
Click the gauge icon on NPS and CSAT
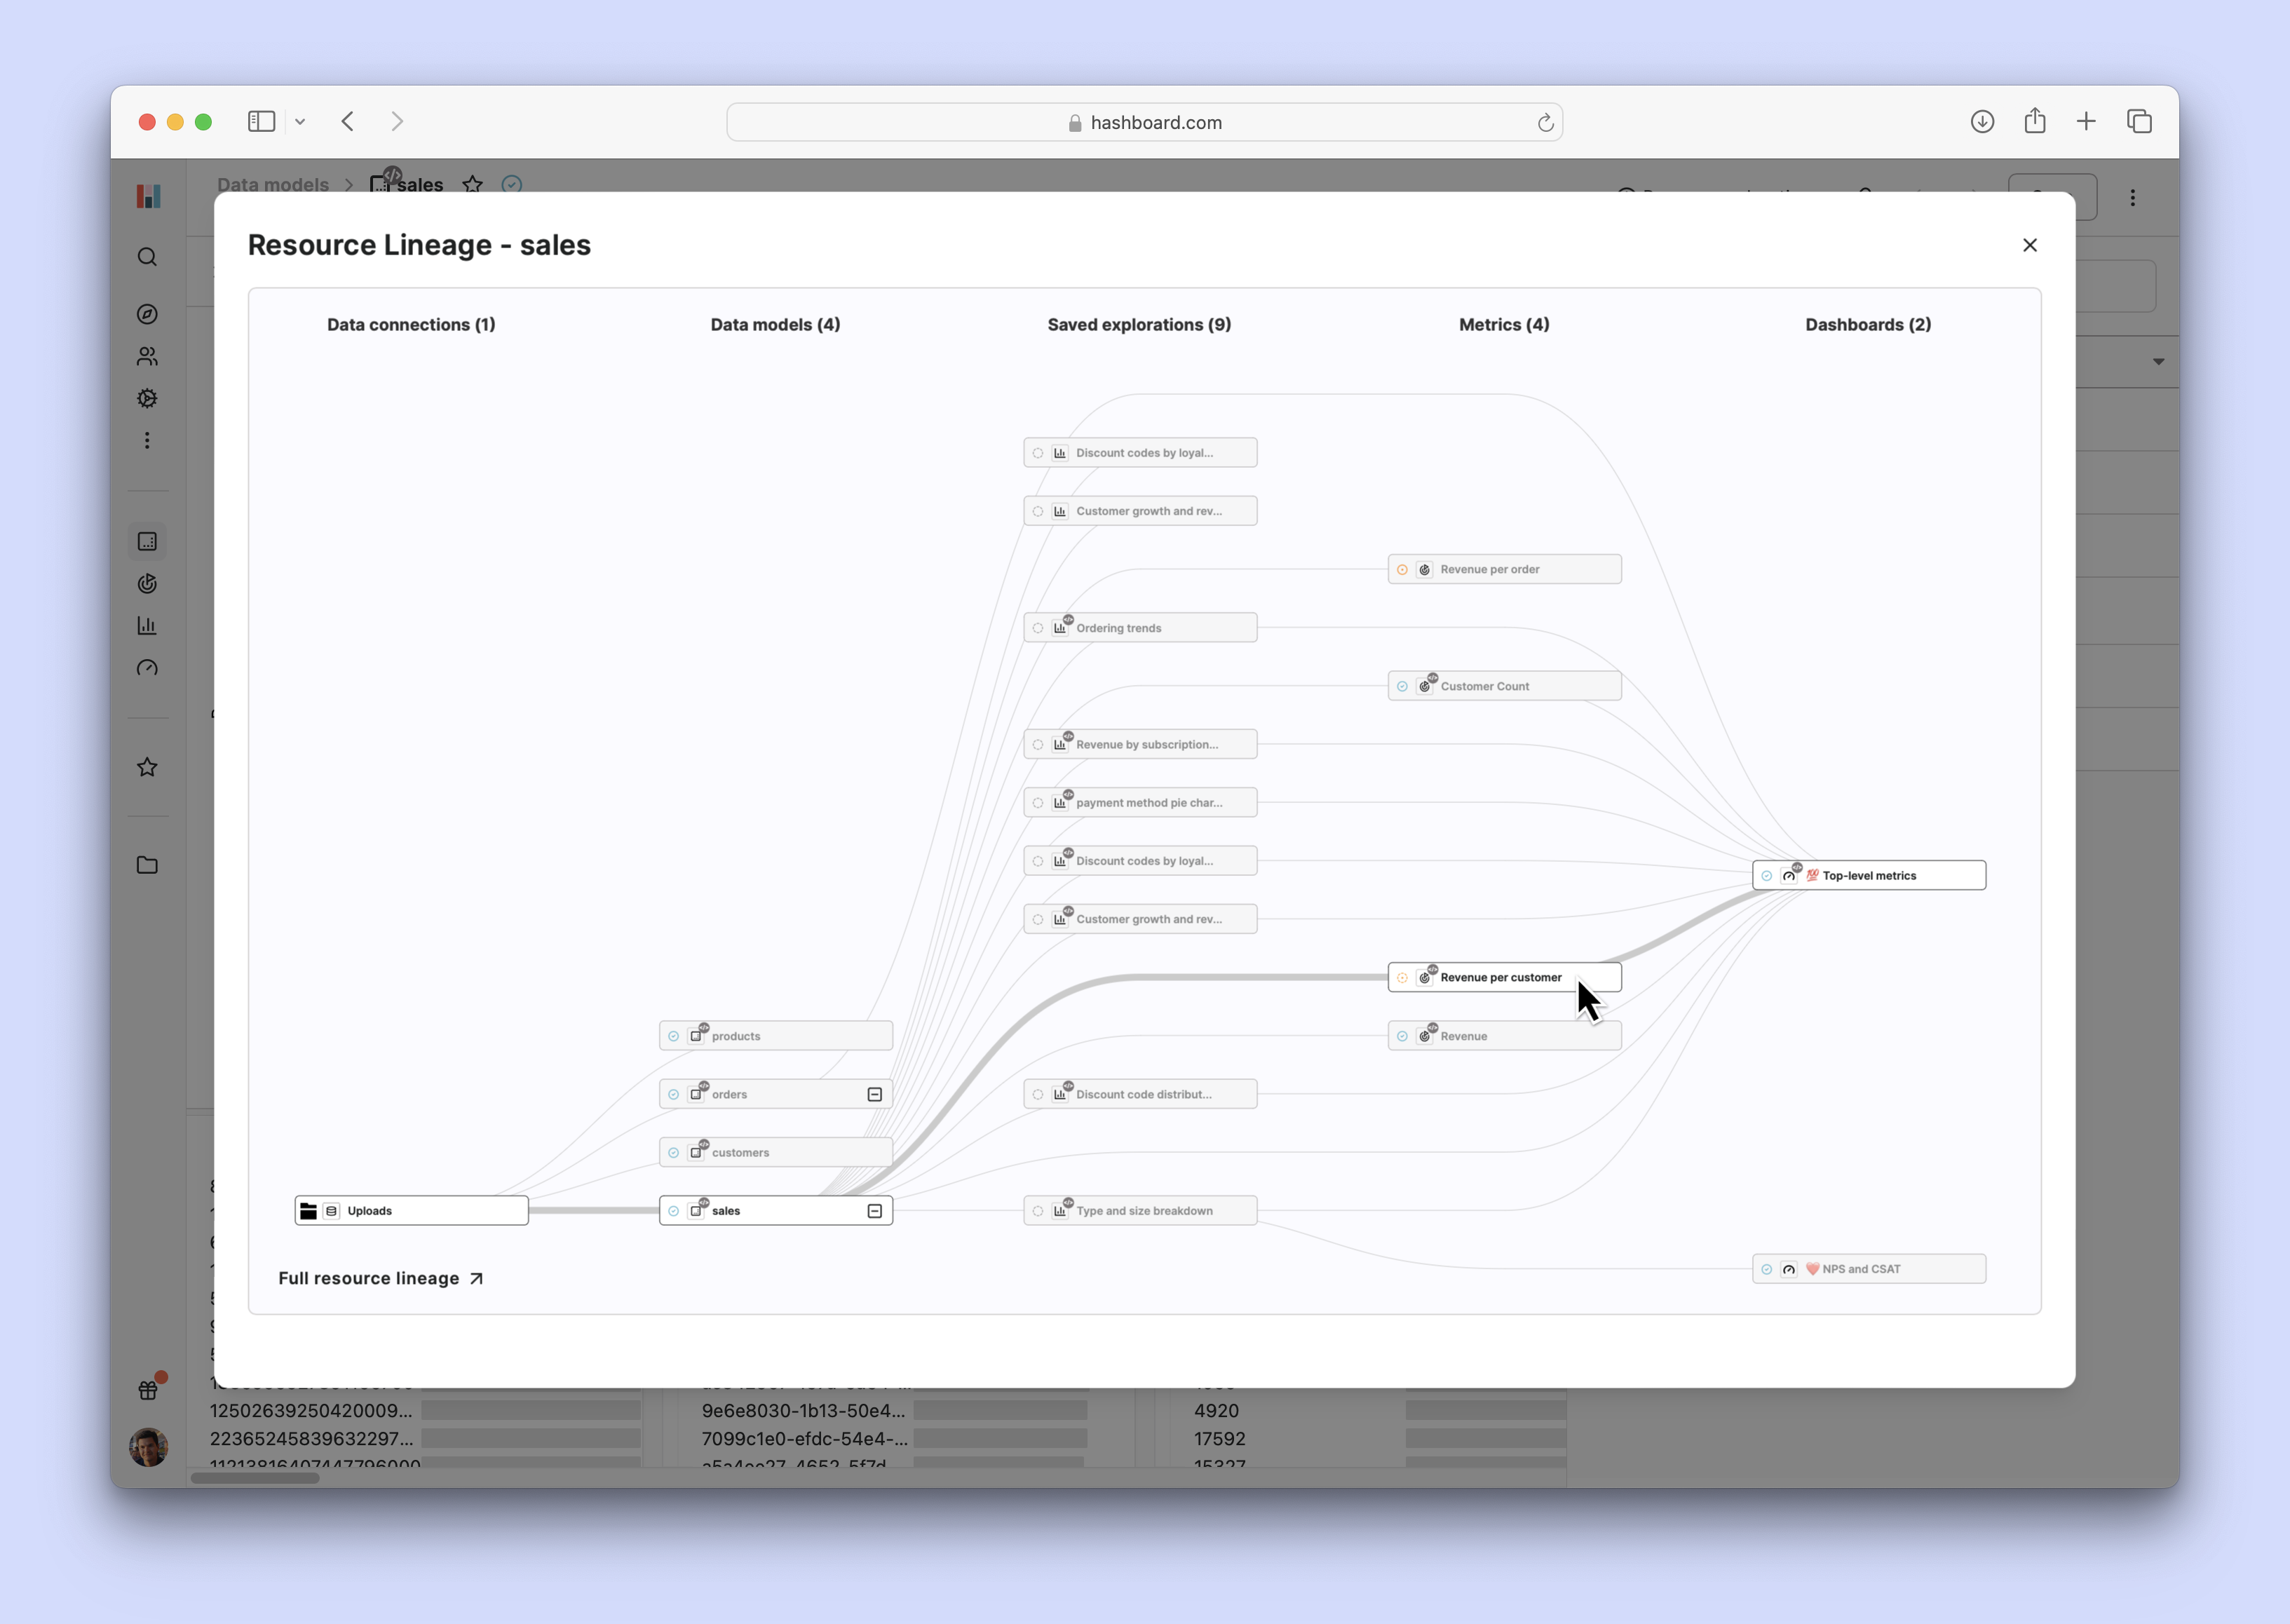pyautogui.click(x=1789, y=1269)
